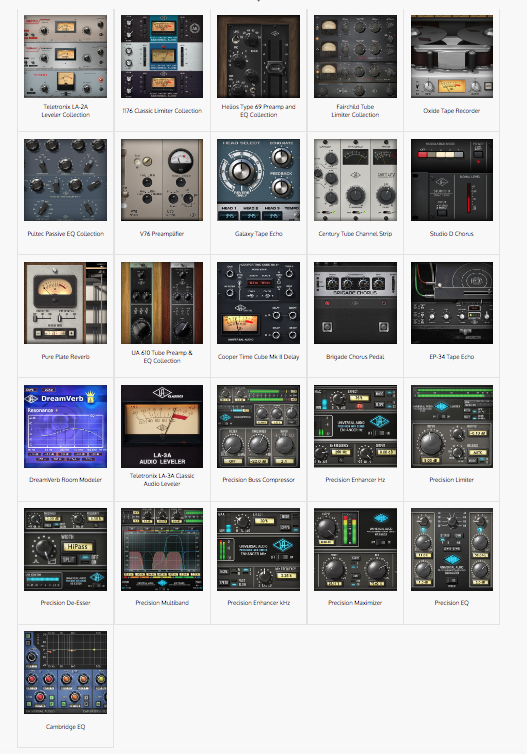This screenshot has width=527, height=754.
Task: Follow the Teletronix LA-3A Classic Audio Leveler link
Action: pyautogui.click(x=162, y=480)
